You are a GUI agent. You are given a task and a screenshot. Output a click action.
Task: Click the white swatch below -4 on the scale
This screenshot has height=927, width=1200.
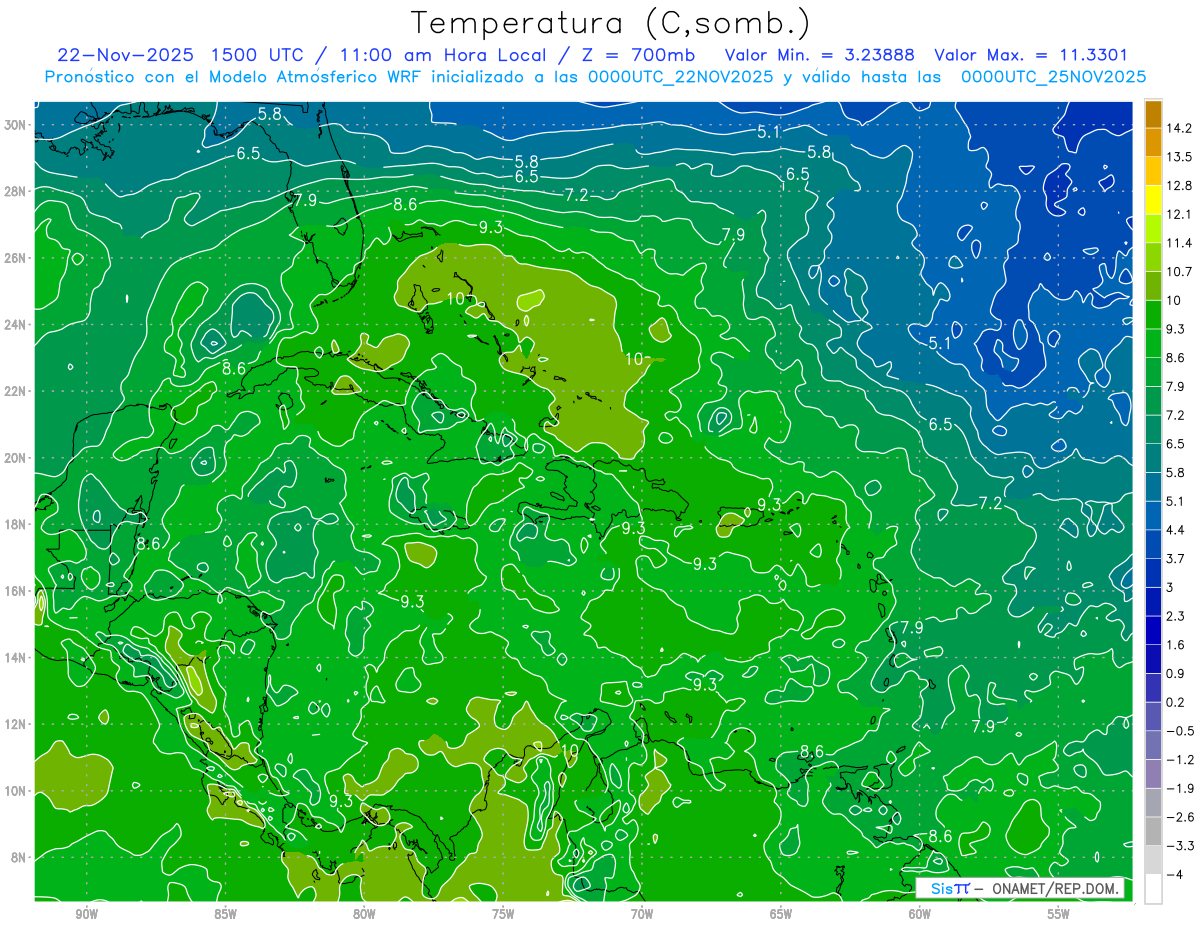tap(1153, 889)
